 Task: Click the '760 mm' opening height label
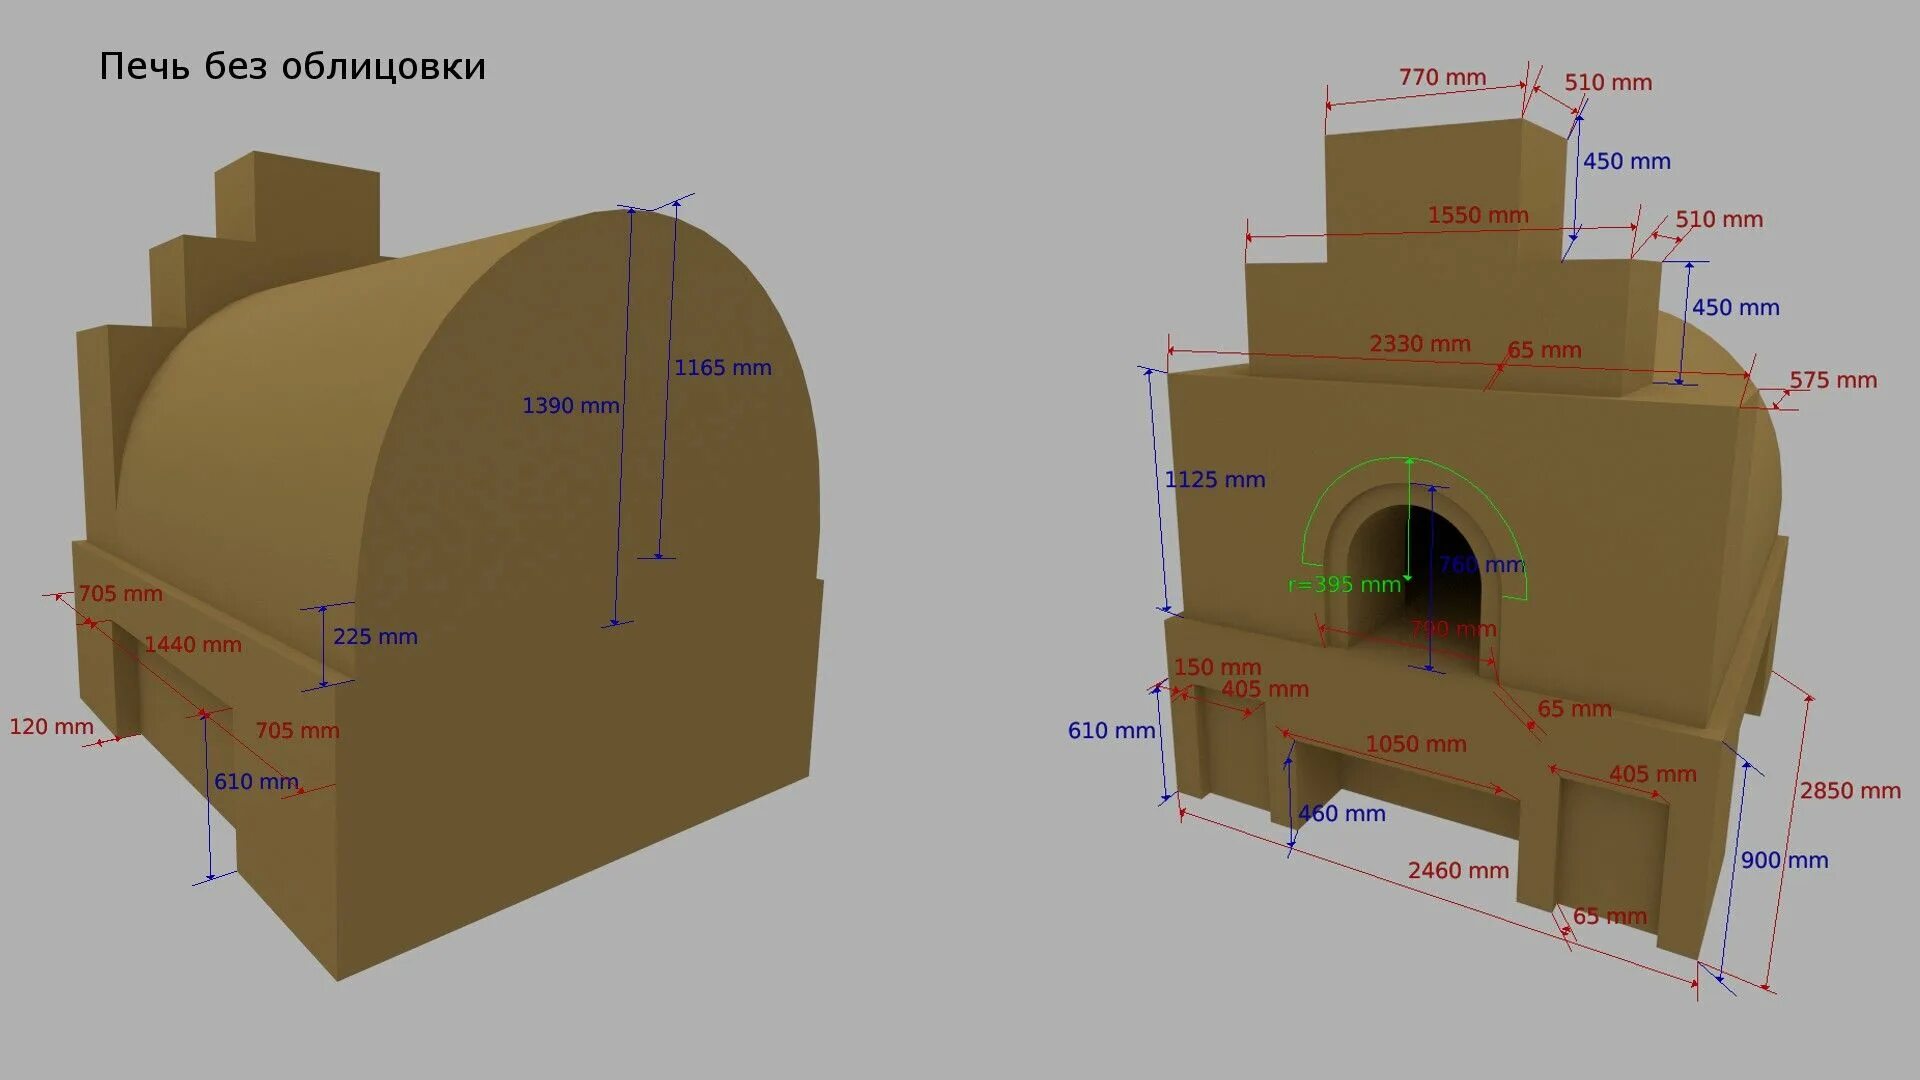pyautogui.click(x=1480, y=564)
